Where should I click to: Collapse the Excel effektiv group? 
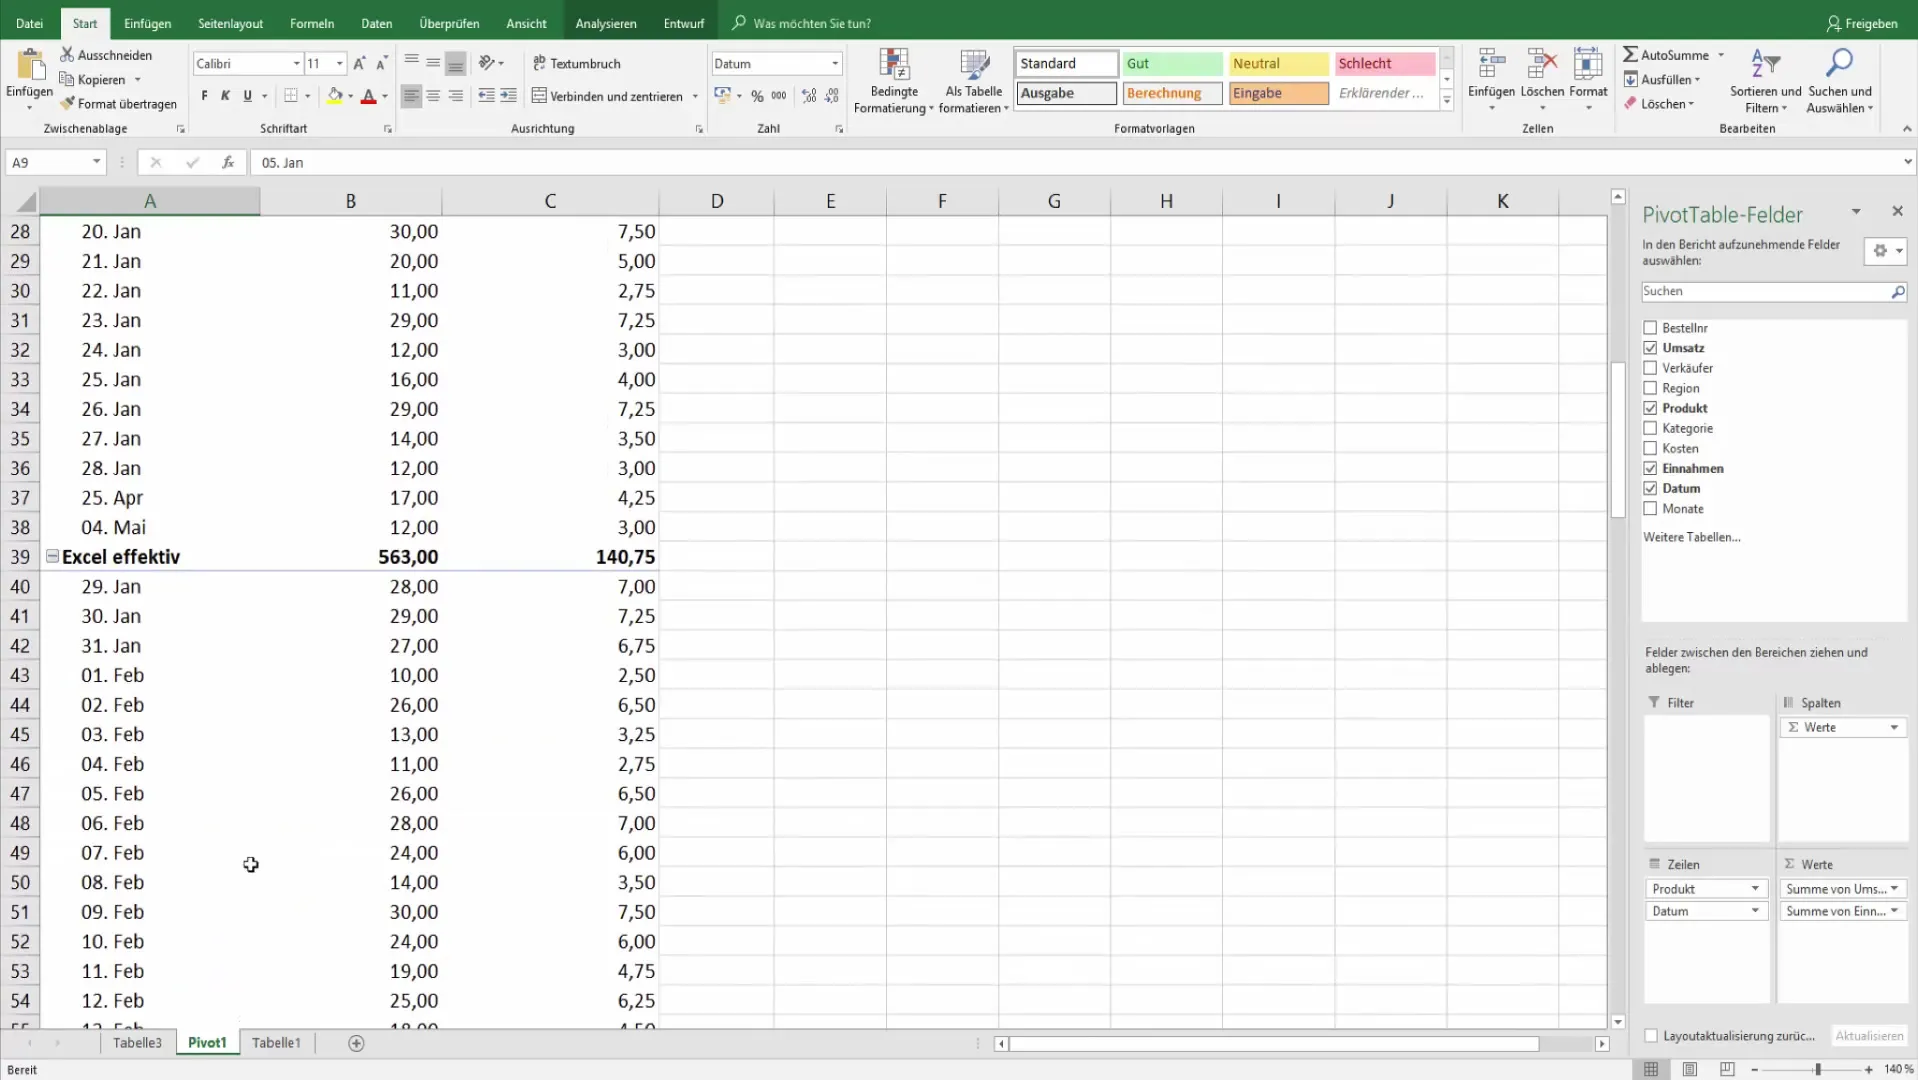point(52,556)
